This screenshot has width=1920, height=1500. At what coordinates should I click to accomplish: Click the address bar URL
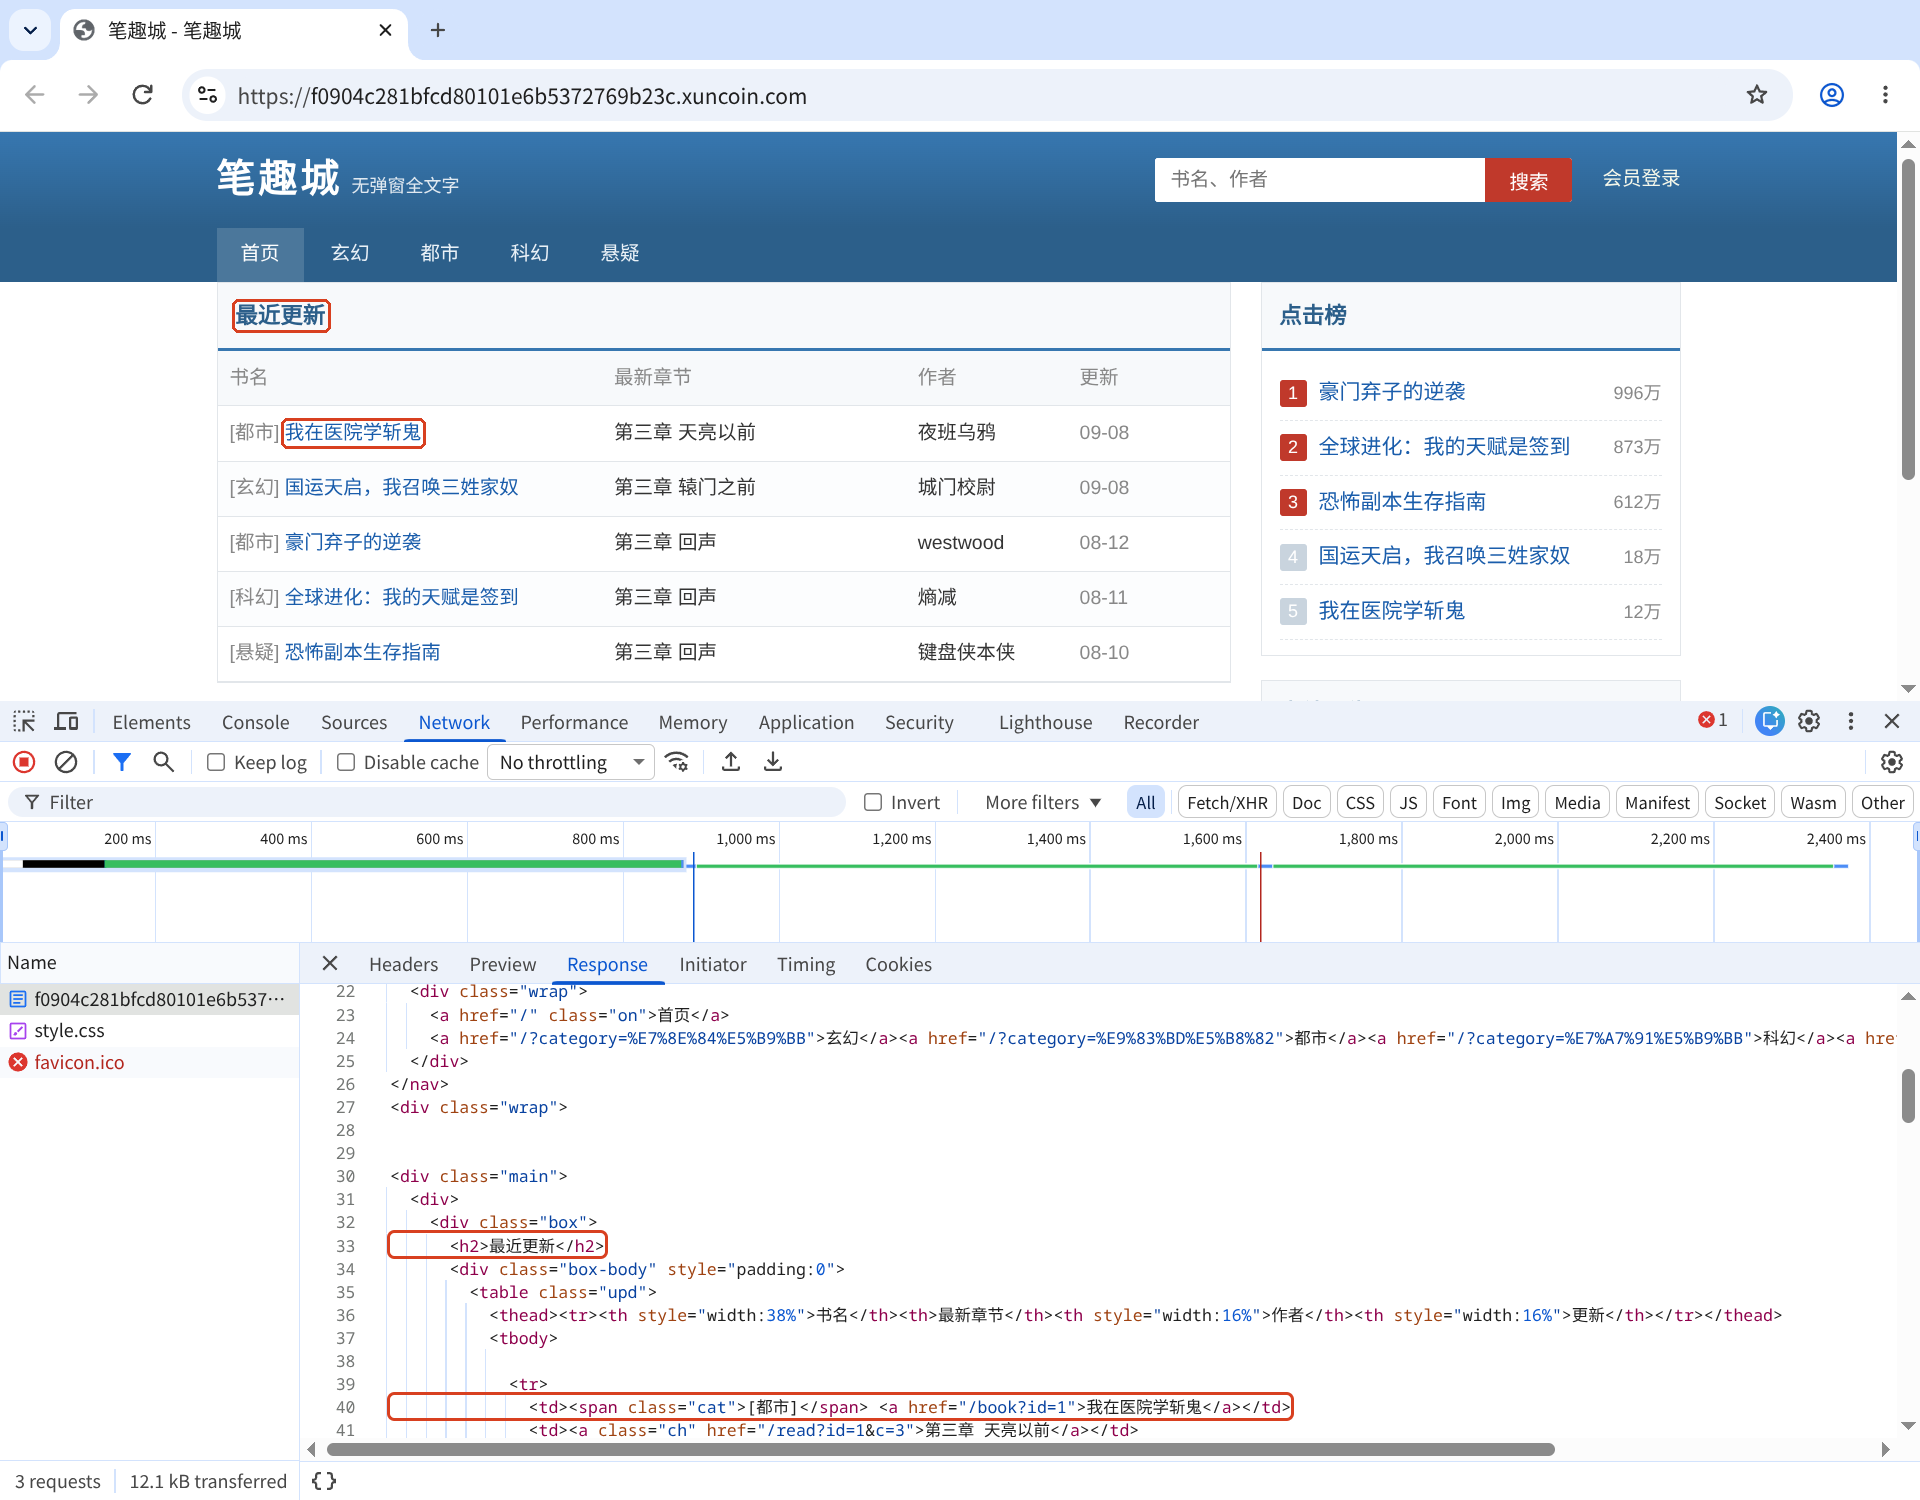[x=522, y=96]
